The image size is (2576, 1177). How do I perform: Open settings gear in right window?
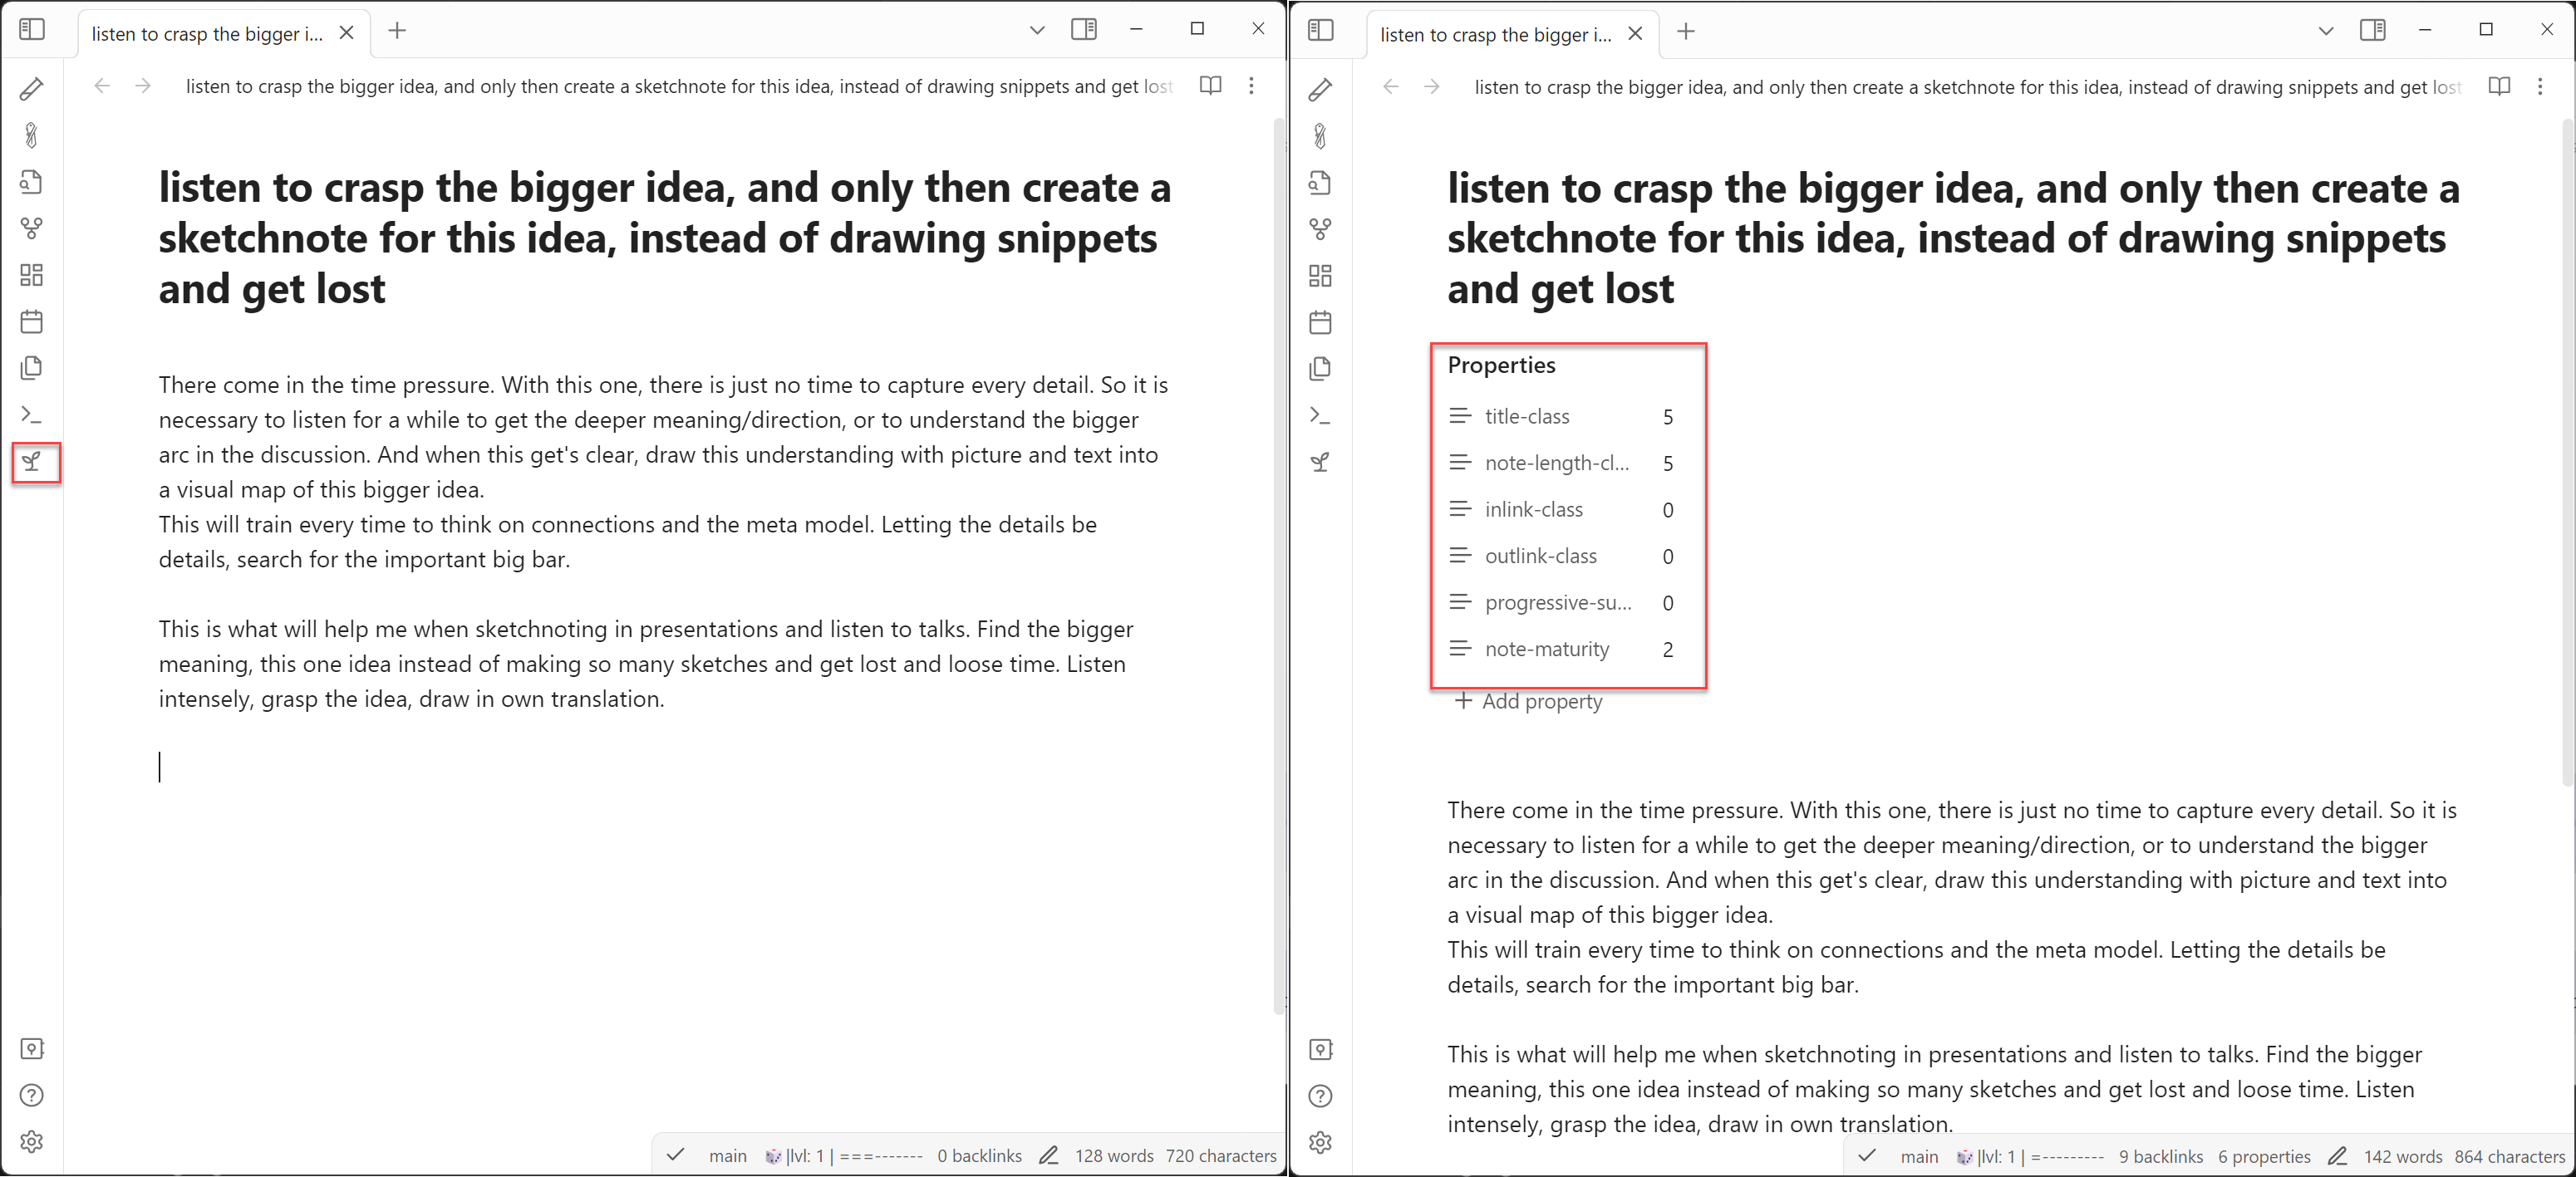tap(1320, 1142)
